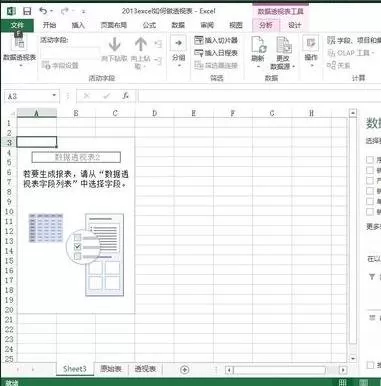Click the select-all corner triangle
Image resolution: width=381 pixels, height=386 pixels.
13,114
